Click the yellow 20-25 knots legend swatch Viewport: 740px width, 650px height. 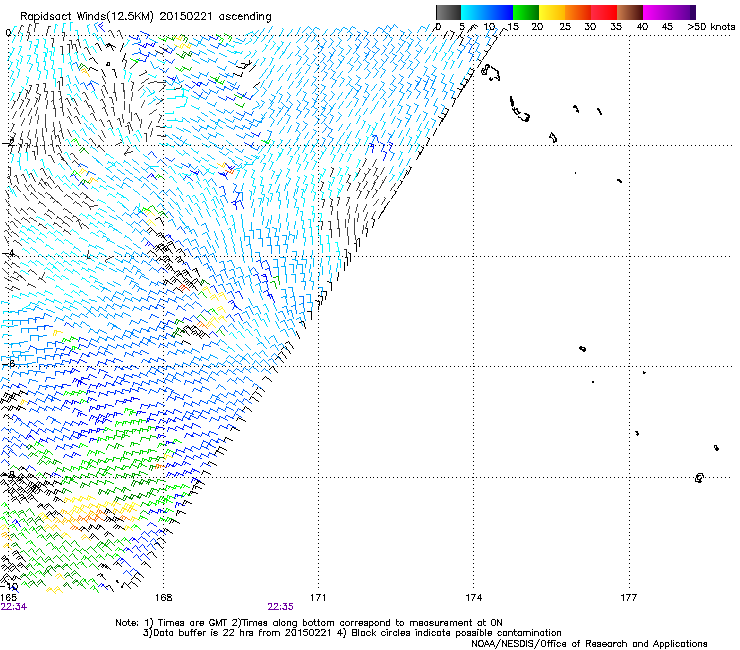552,12
